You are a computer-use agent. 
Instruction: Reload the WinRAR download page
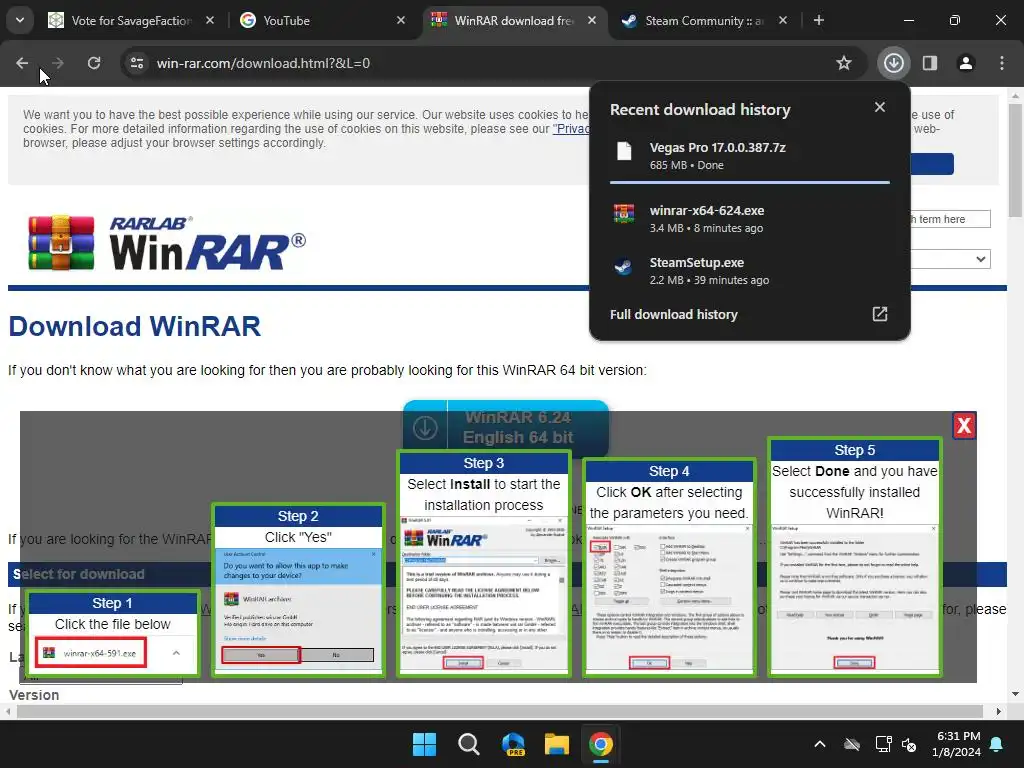pyautogui.click(x=94, y=63)
